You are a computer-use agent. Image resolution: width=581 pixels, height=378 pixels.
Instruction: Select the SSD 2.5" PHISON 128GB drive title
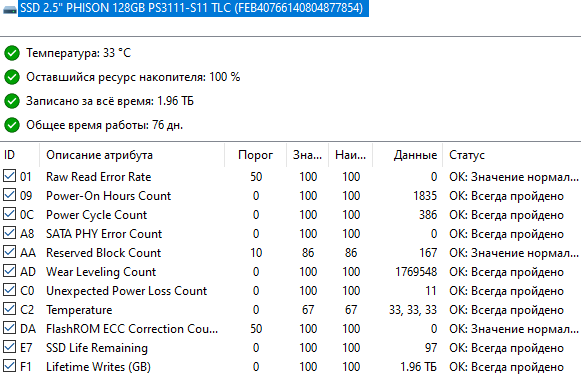(193, 8)
